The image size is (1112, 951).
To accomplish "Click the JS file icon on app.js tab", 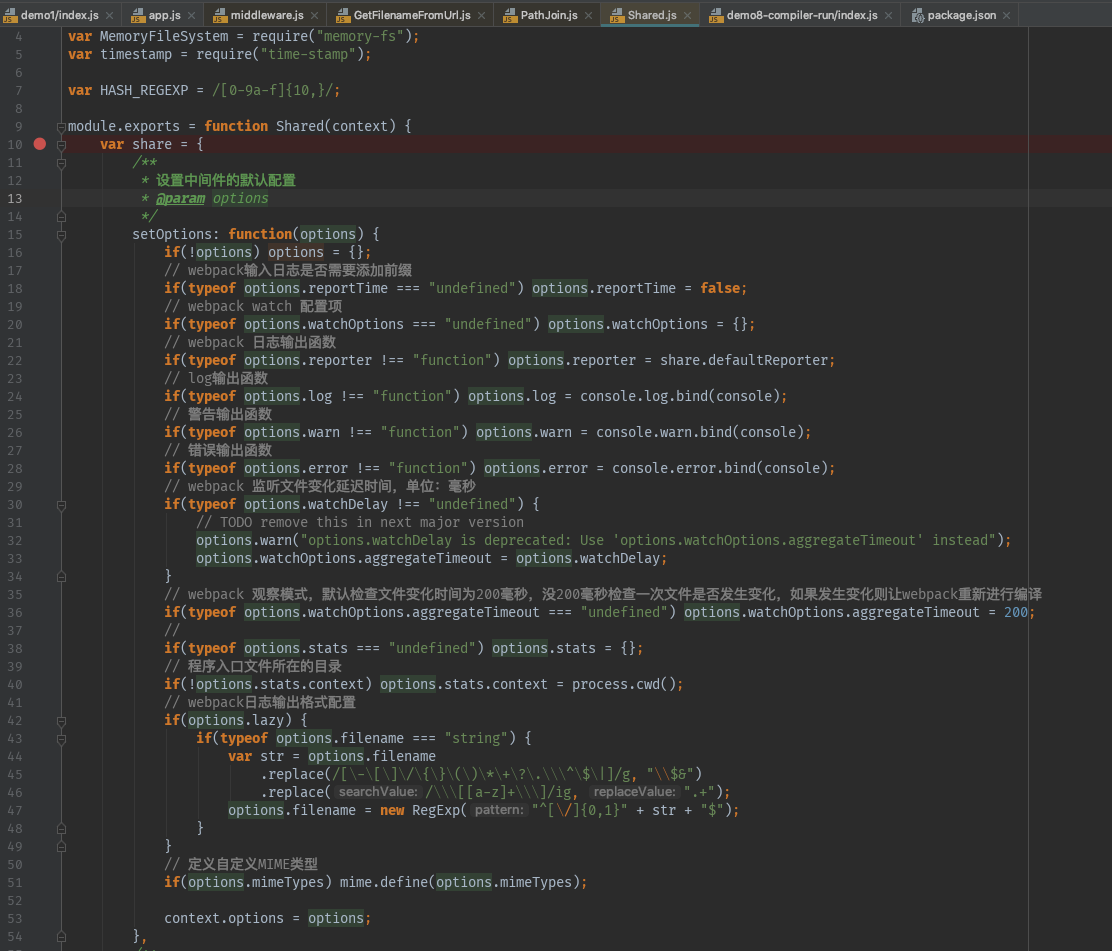I will pyautogui.click(x=138, y=15).
